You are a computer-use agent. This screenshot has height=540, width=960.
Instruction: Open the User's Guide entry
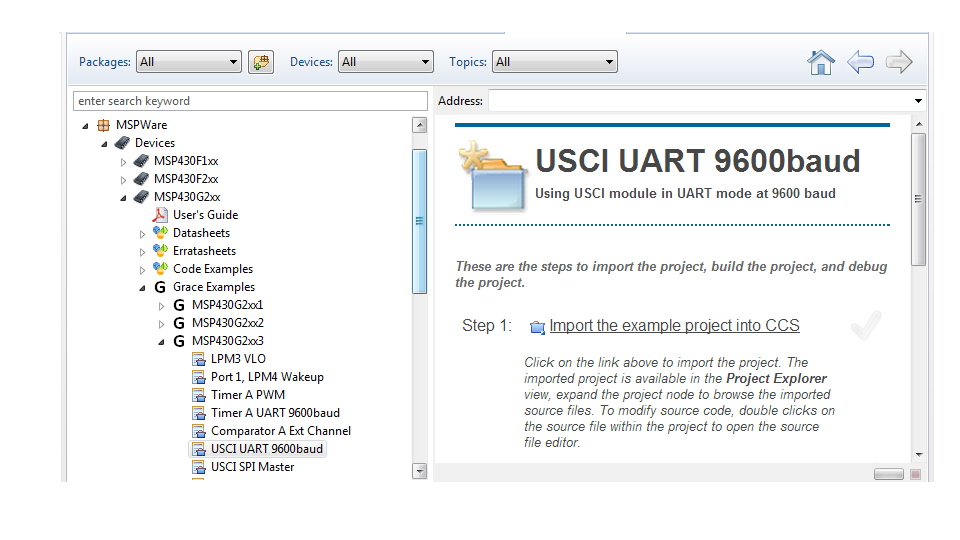click(205, 215)
